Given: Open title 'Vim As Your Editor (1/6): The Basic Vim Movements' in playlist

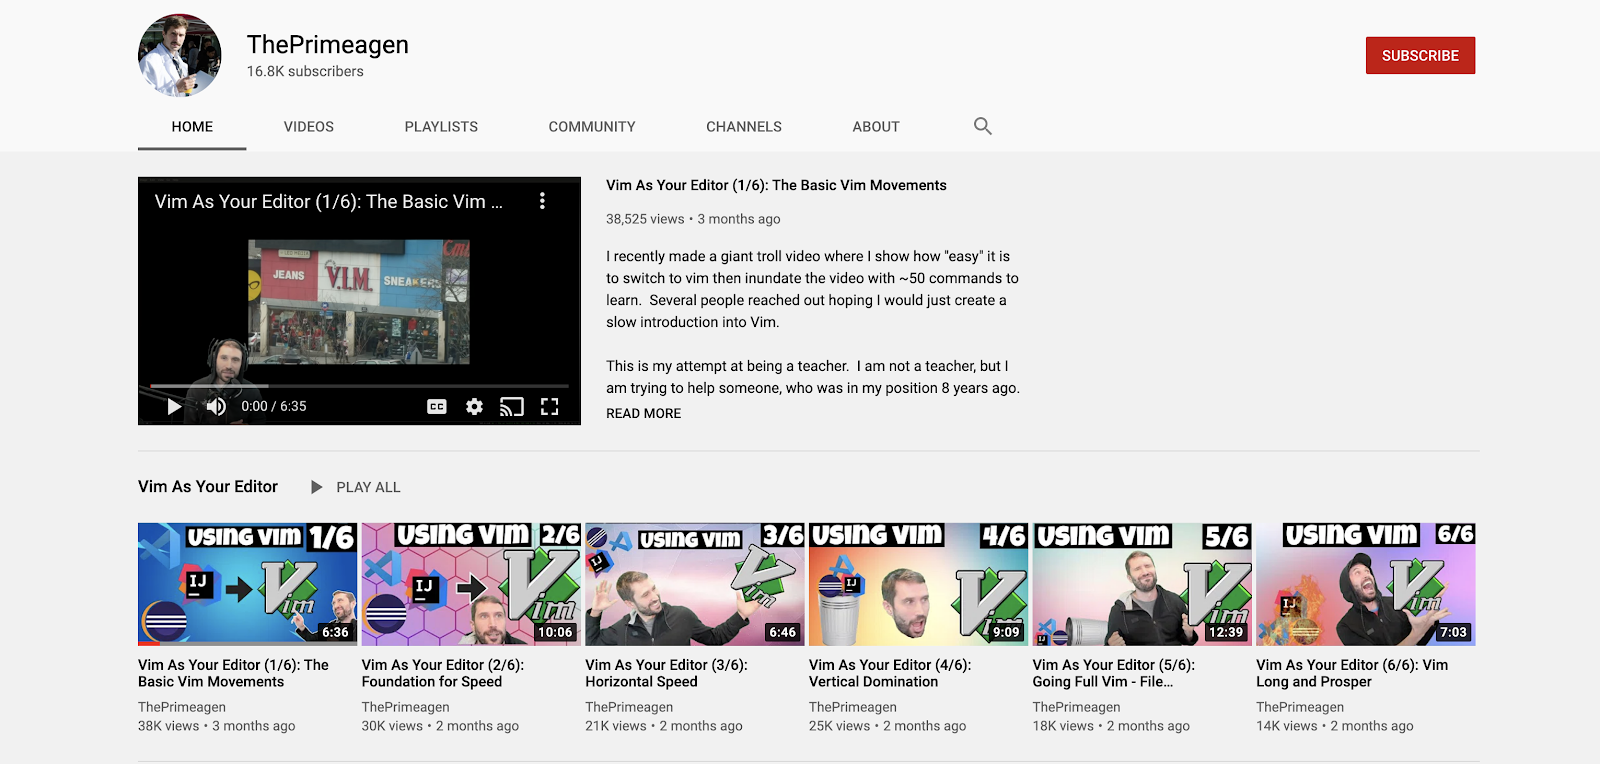Looking at the screenshot, I should coord(233,673).
